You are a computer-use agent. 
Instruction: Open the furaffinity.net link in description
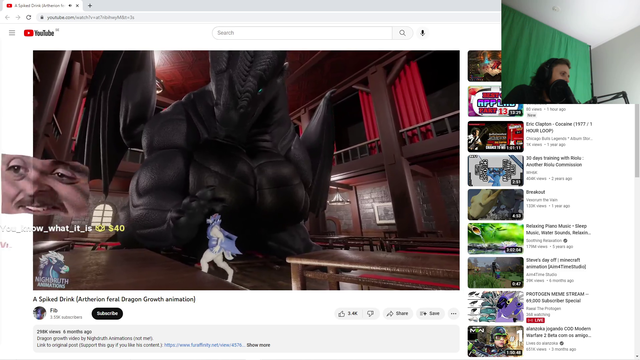204,345
